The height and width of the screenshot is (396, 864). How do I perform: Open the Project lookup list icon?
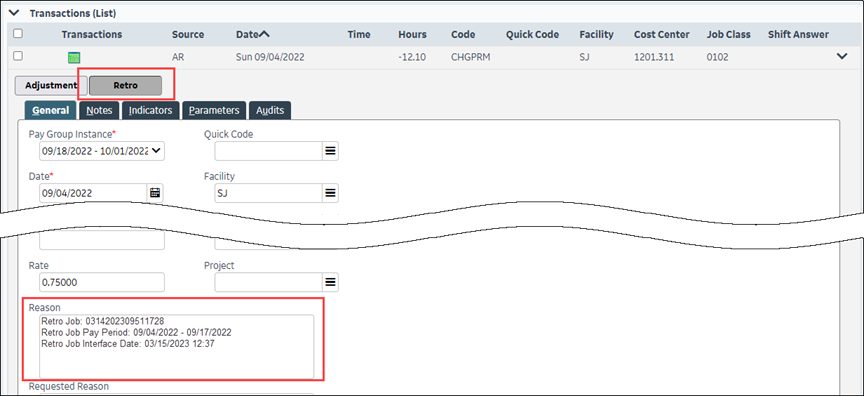(x=330, y=282)
